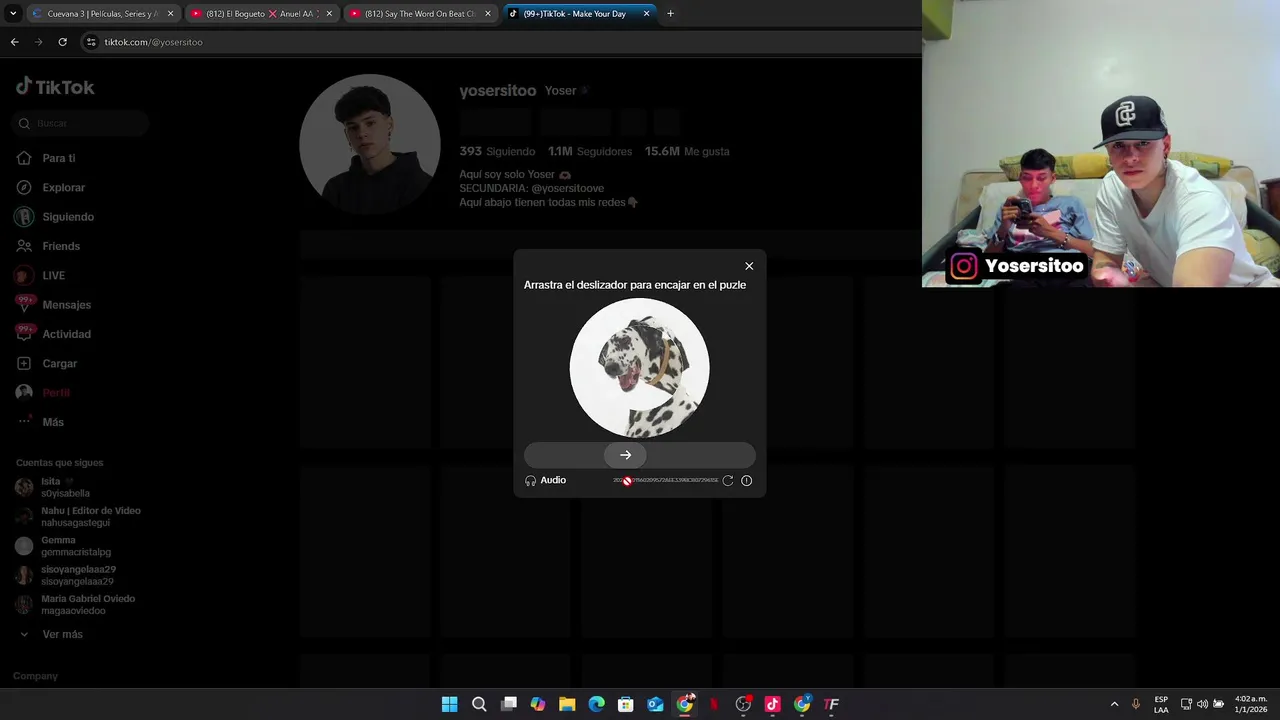Open Netflix from the taskbar
Screen dimensions: 1280x720
(x=714, y=704)
